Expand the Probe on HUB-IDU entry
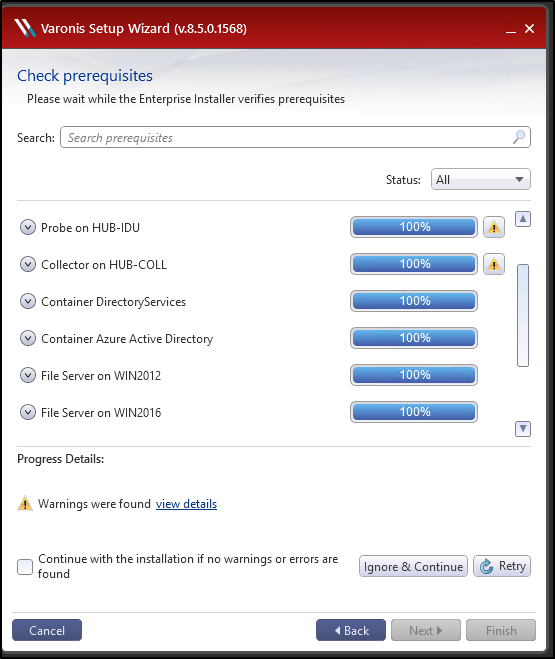This screenshot has height=659, width=555. tap(28, 227)
